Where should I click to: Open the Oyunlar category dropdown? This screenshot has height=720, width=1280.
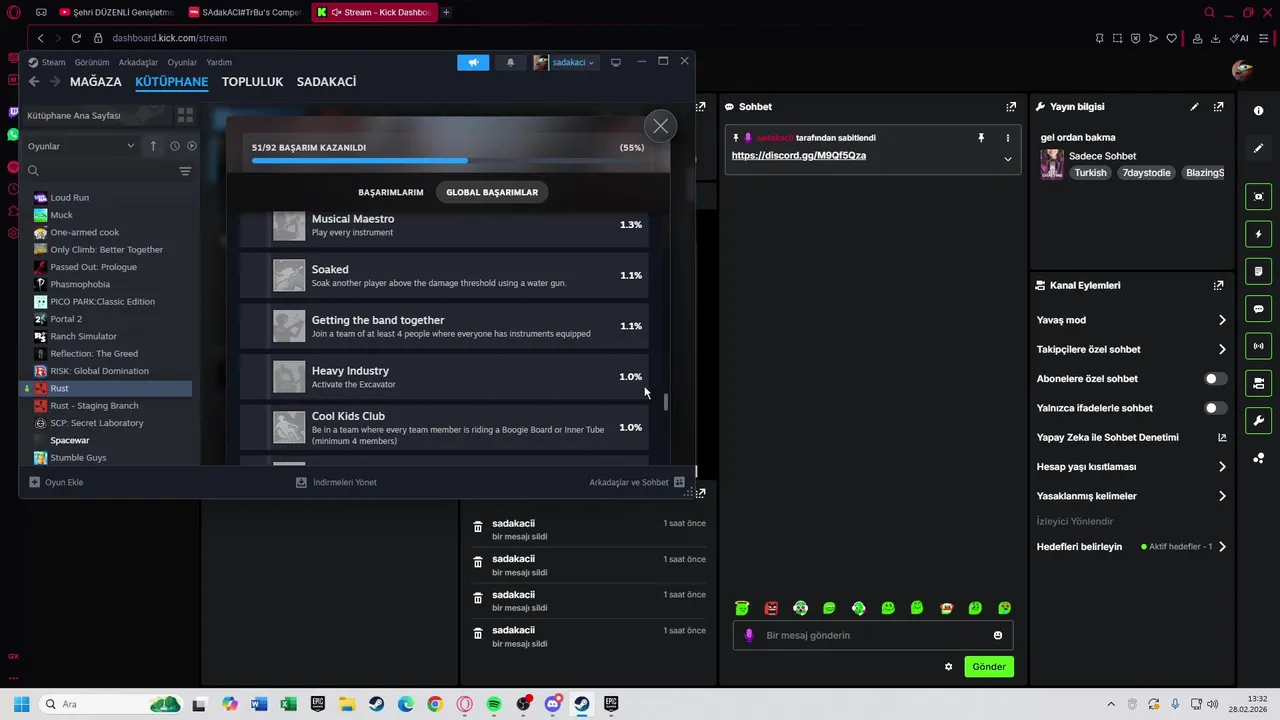coord(81,146)
